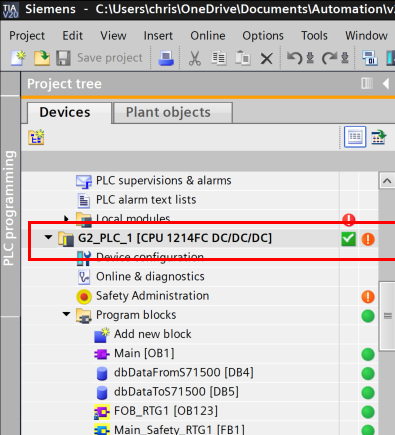Viewport: 395px width, 435px height.
Task: Click green status dot for FOB_RTG1
Action: pyautogui.click(x=368, y=412)
